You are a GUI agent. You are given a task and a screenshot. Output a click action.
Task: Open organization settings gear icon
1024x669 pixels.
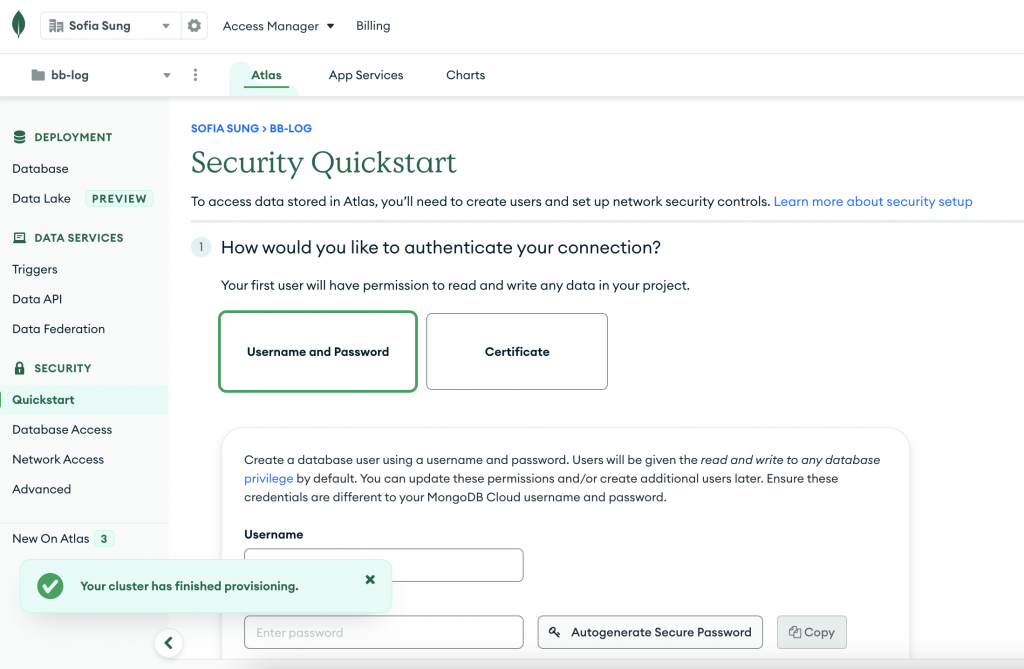click(194, 26)
